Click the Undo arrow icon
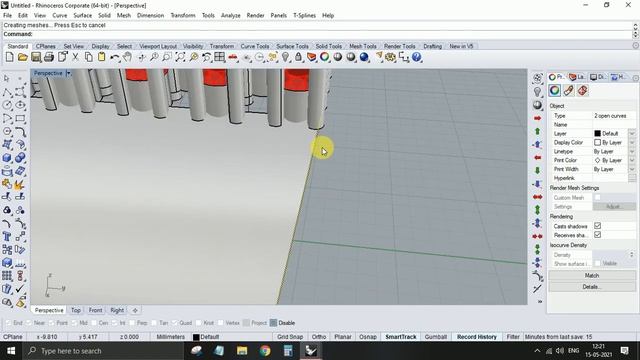 pyautogui.click(x=115, y=57)
